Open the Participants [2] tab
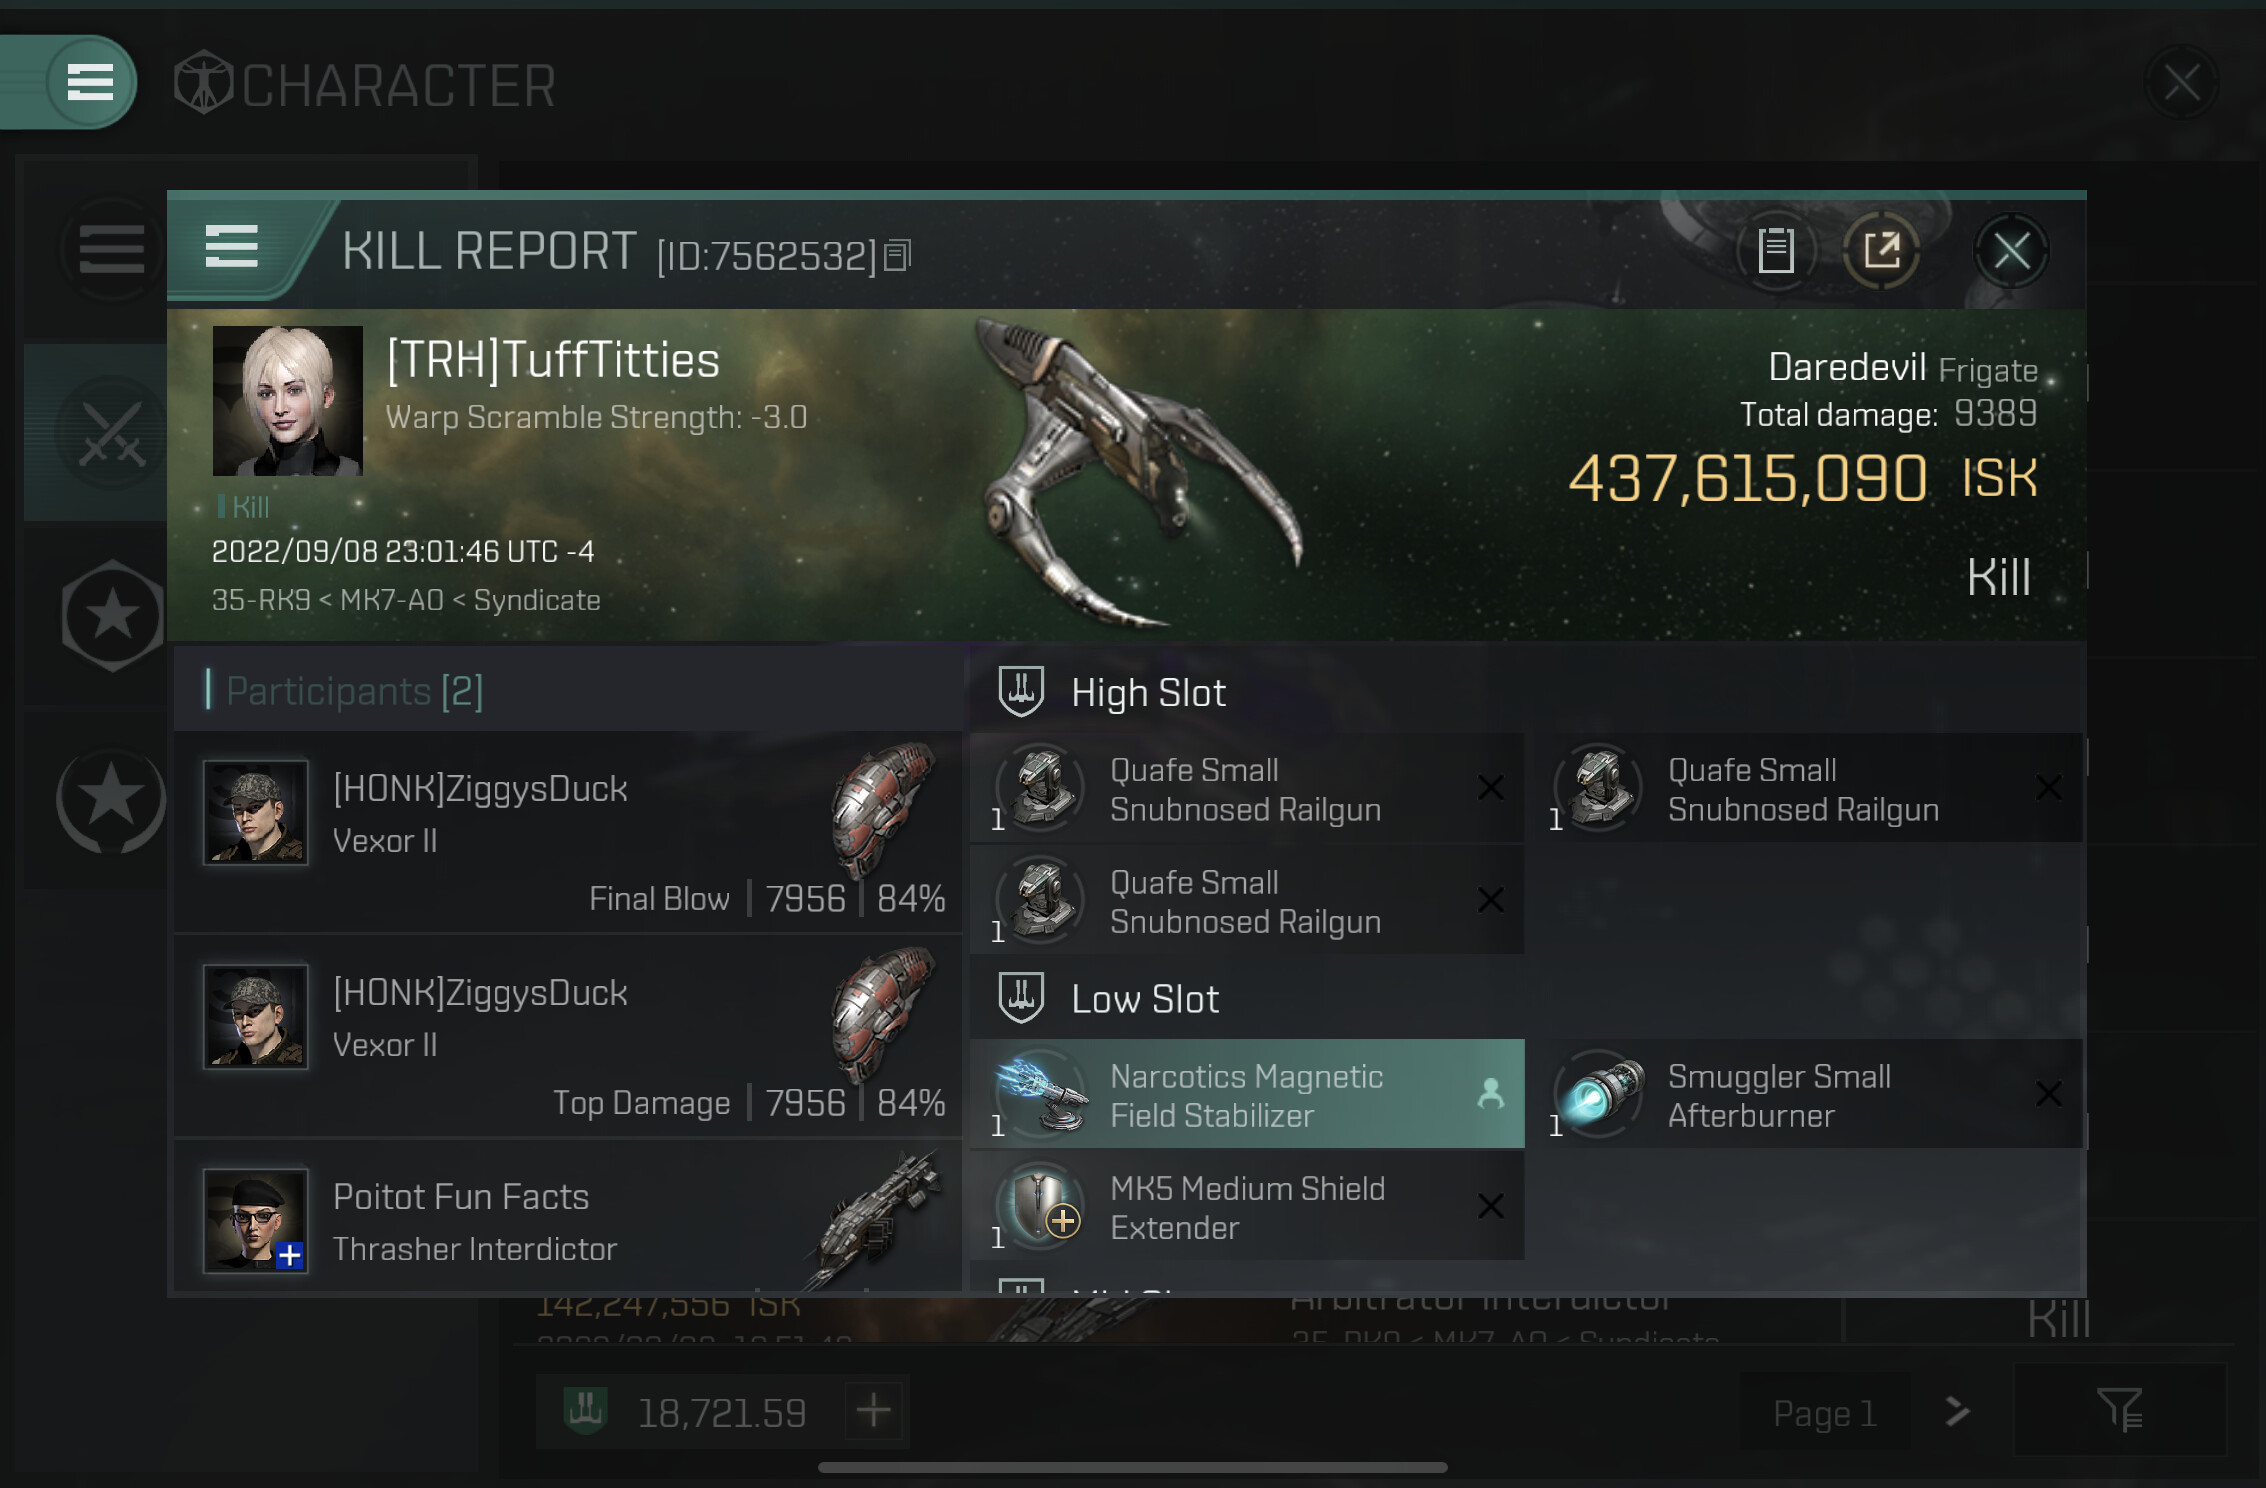Viewport: 2266px width, 1488px height. click(355, 690)
